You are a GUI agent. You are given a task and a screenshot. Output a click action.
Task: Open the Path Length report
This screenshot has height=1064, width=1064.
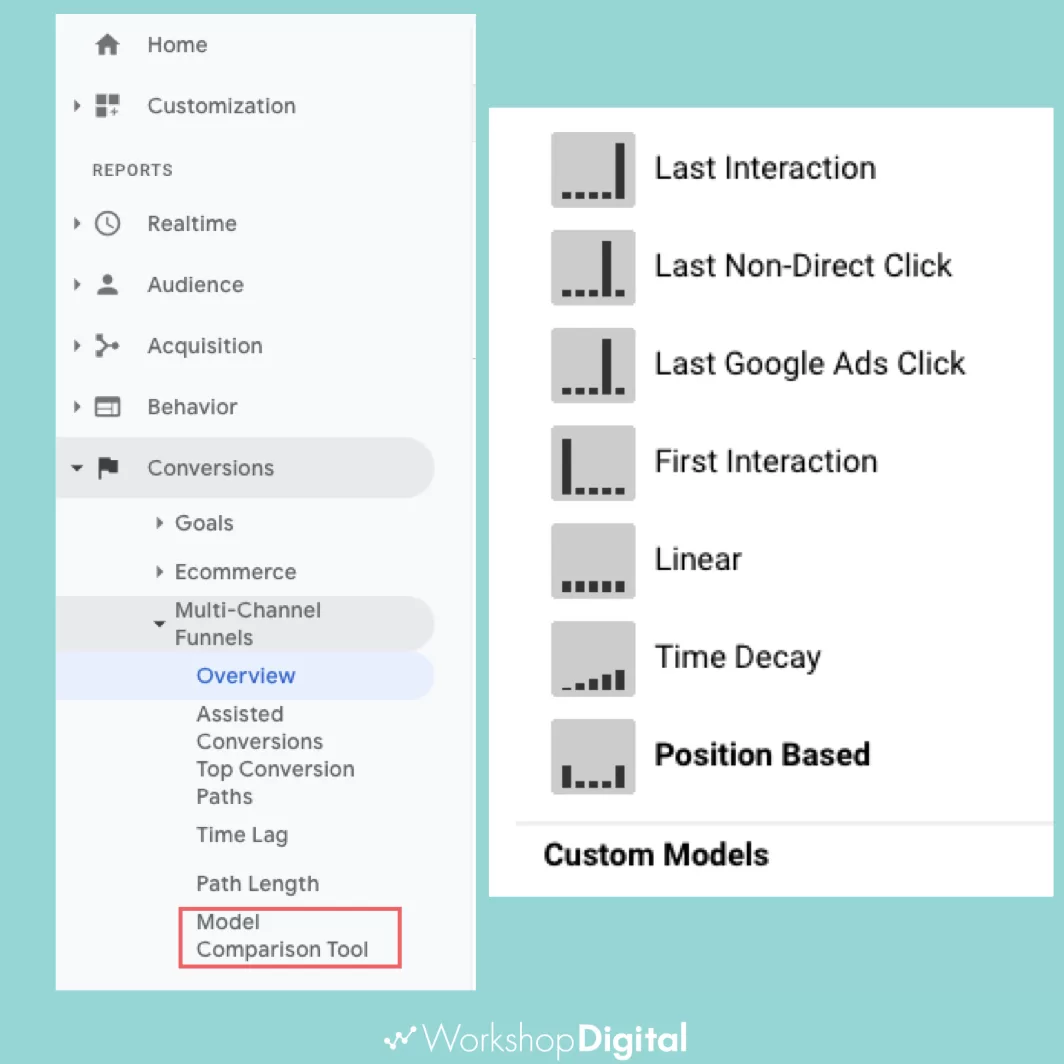(x=258, y=884)
